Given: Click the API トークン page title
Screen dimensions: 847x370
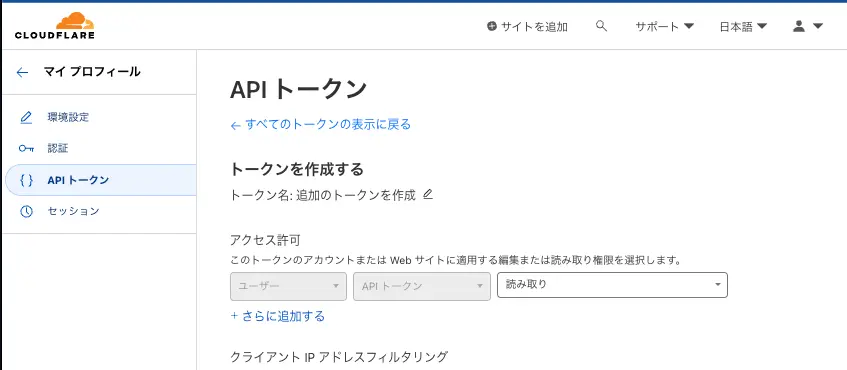Looking at the screenshot, I should click(x=299, y=89).
